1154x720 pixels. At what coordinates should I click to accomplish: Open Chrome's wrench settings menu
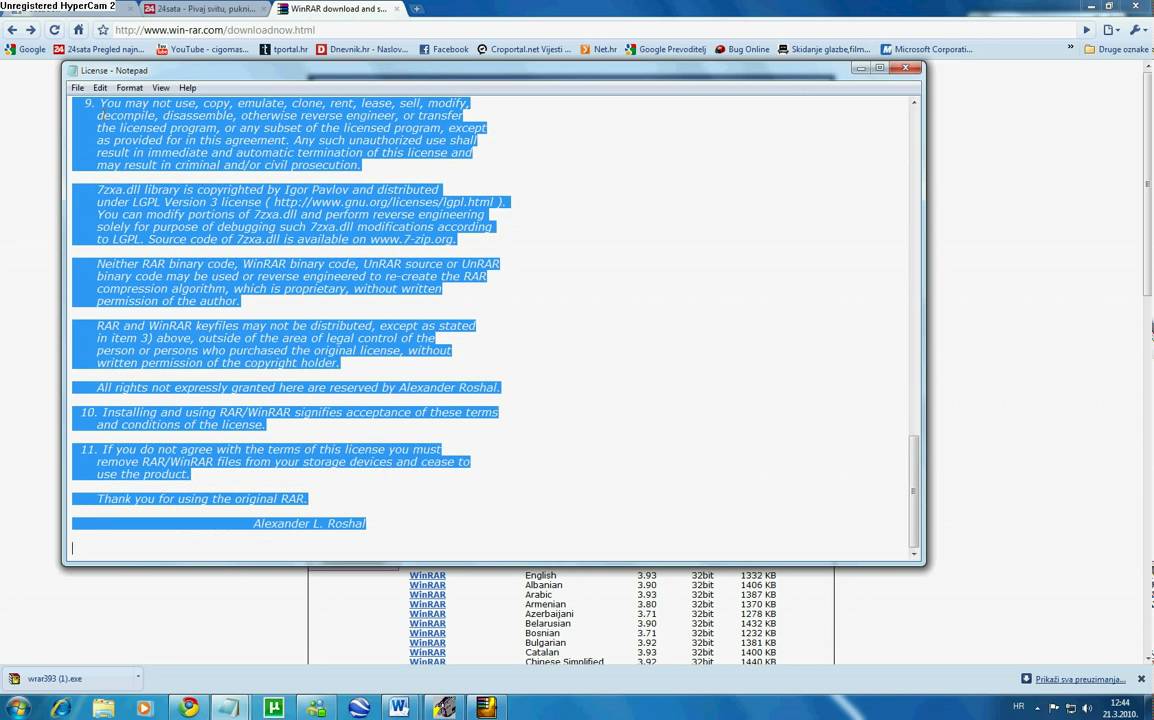[x=1138, y=30]
